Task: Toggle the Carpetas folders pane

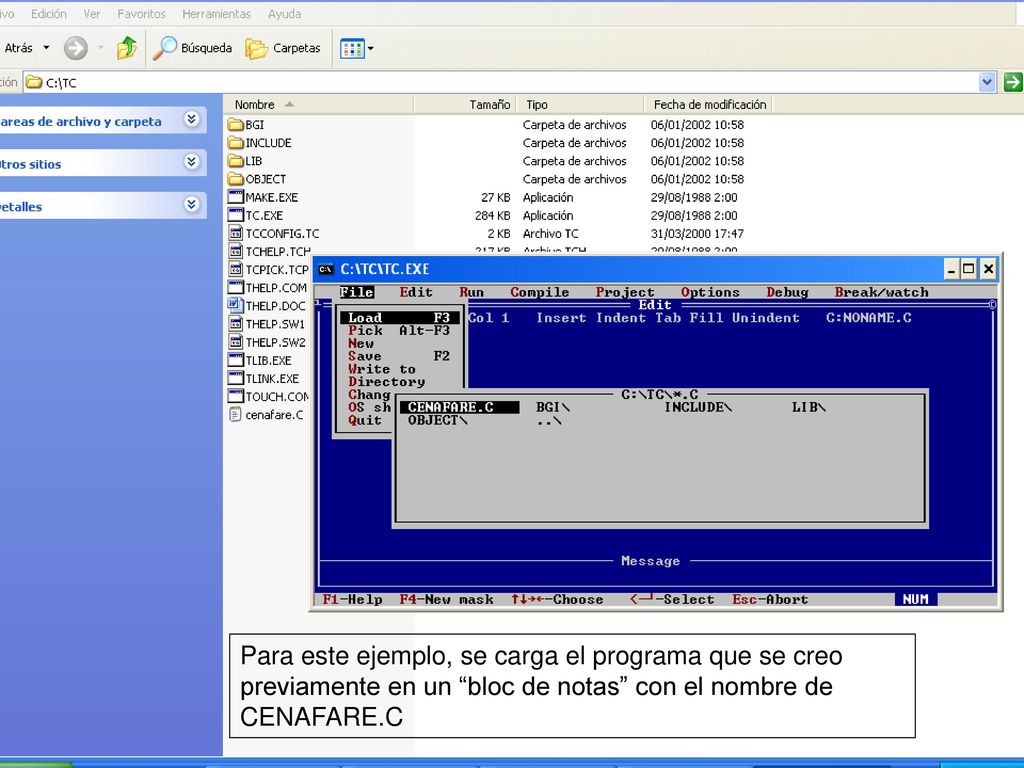Action: click(283, 48)
